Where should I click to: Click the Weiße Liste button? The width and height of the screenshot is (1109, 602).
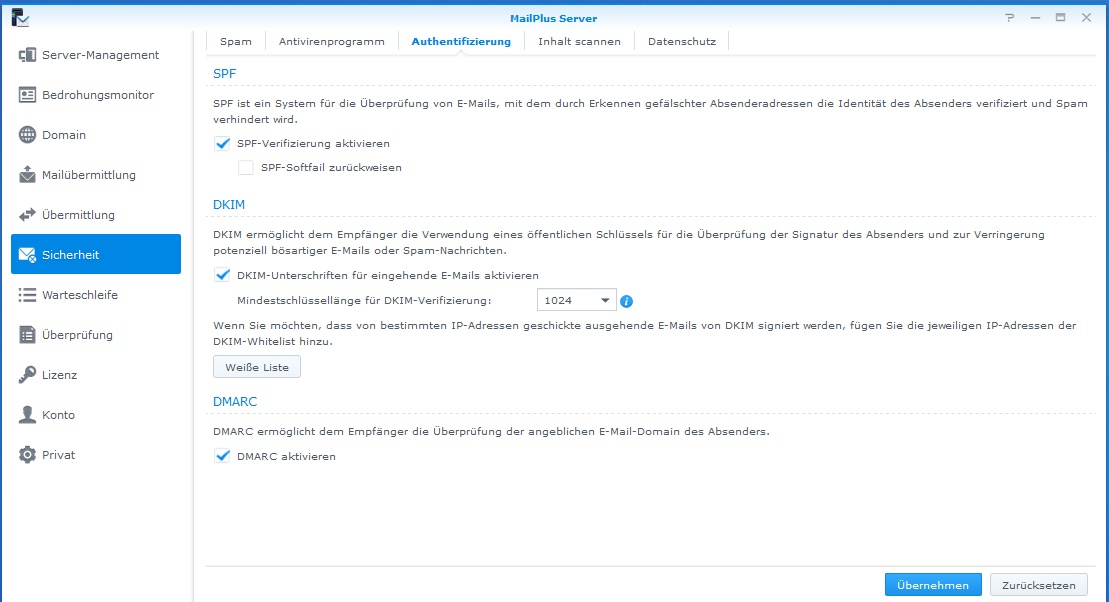coord(257,367)
